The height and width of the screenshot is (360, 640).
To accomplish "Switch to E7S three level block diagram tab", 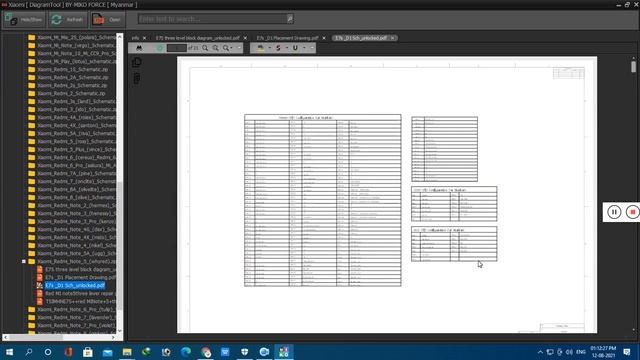I will point(198,38).
